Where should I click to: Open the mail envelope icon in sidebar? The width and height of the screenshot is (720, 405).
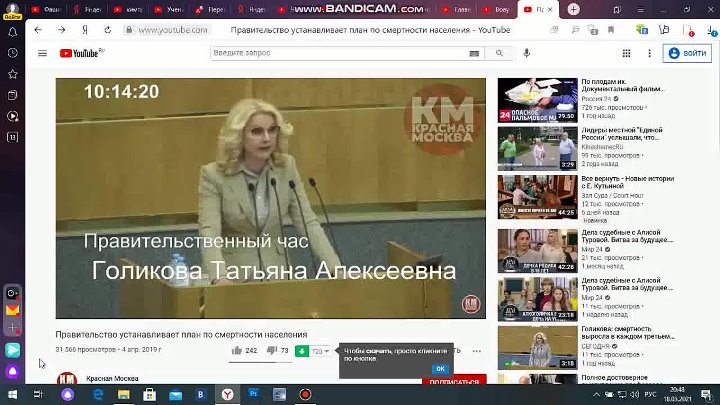(x=12, y=310)
